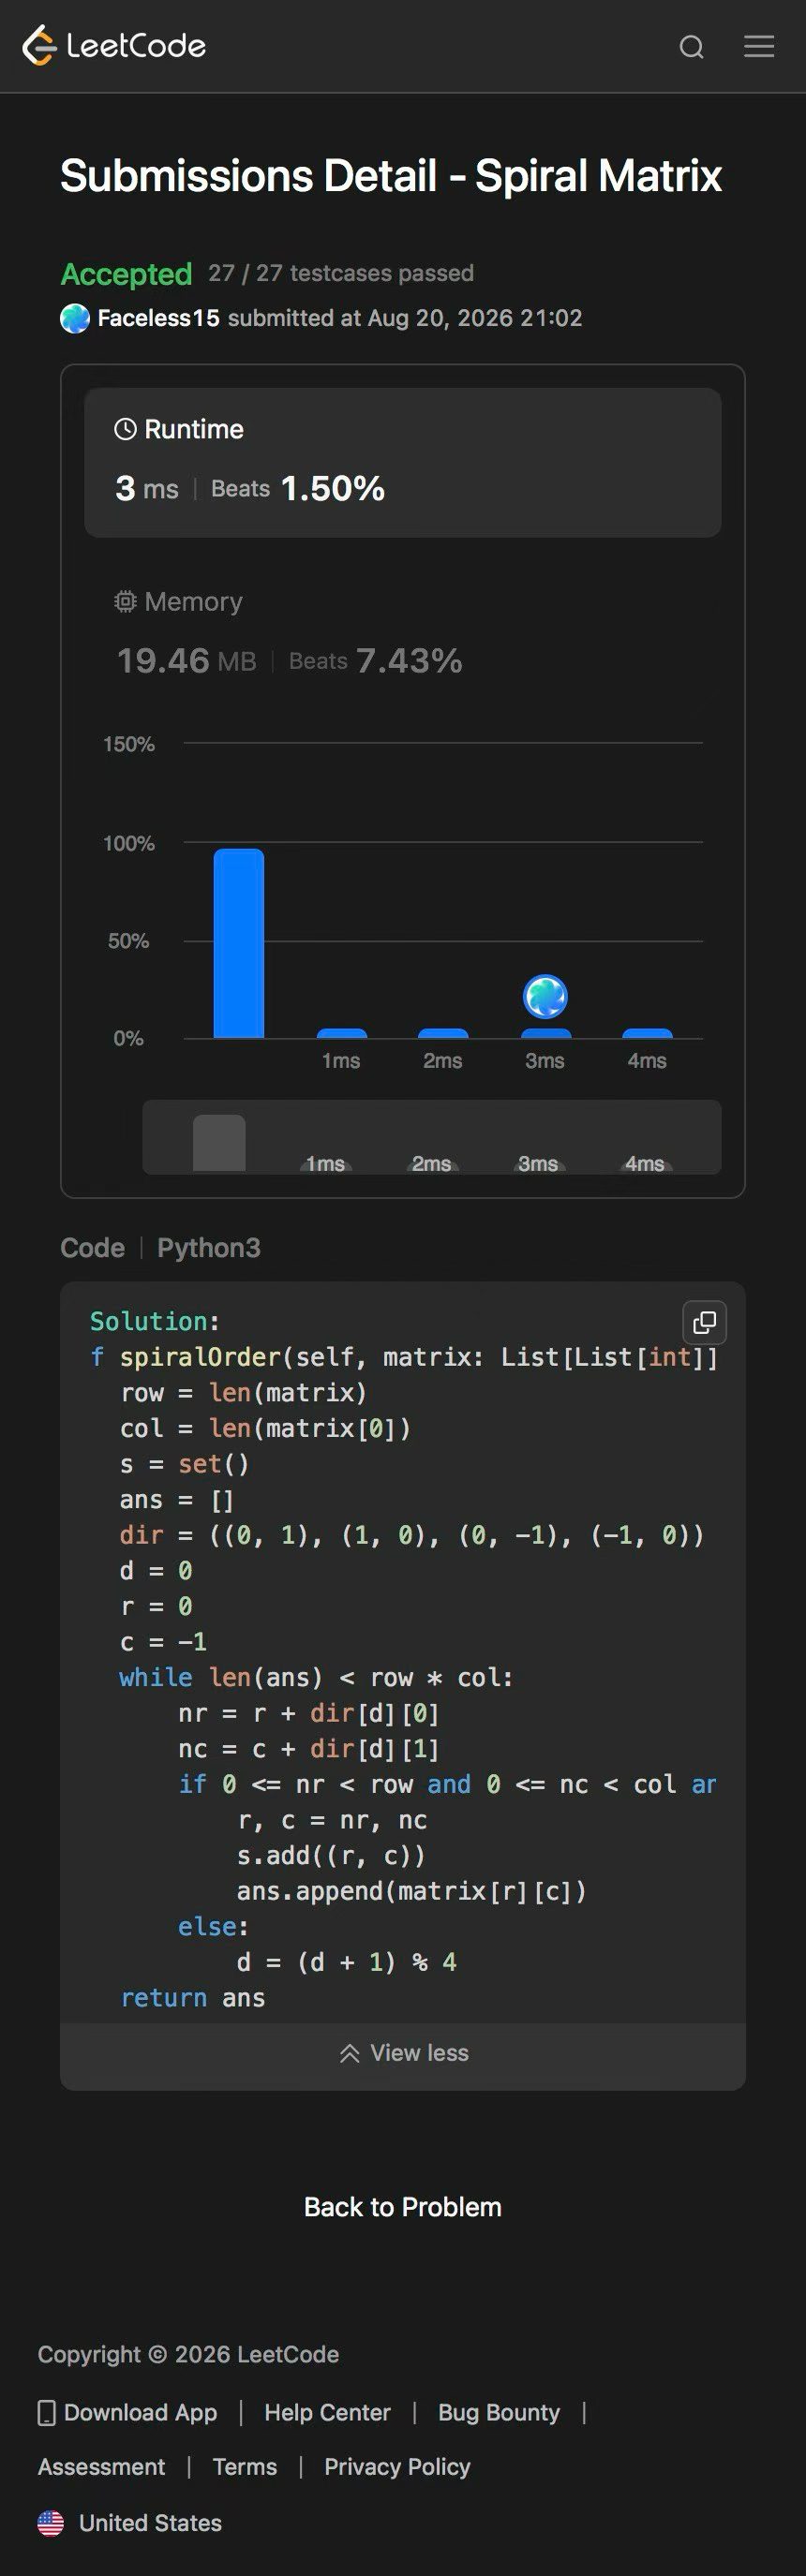Click the LeetCode logo icon
Viewport: 806px width, 2576px height.
click(39, 46)
